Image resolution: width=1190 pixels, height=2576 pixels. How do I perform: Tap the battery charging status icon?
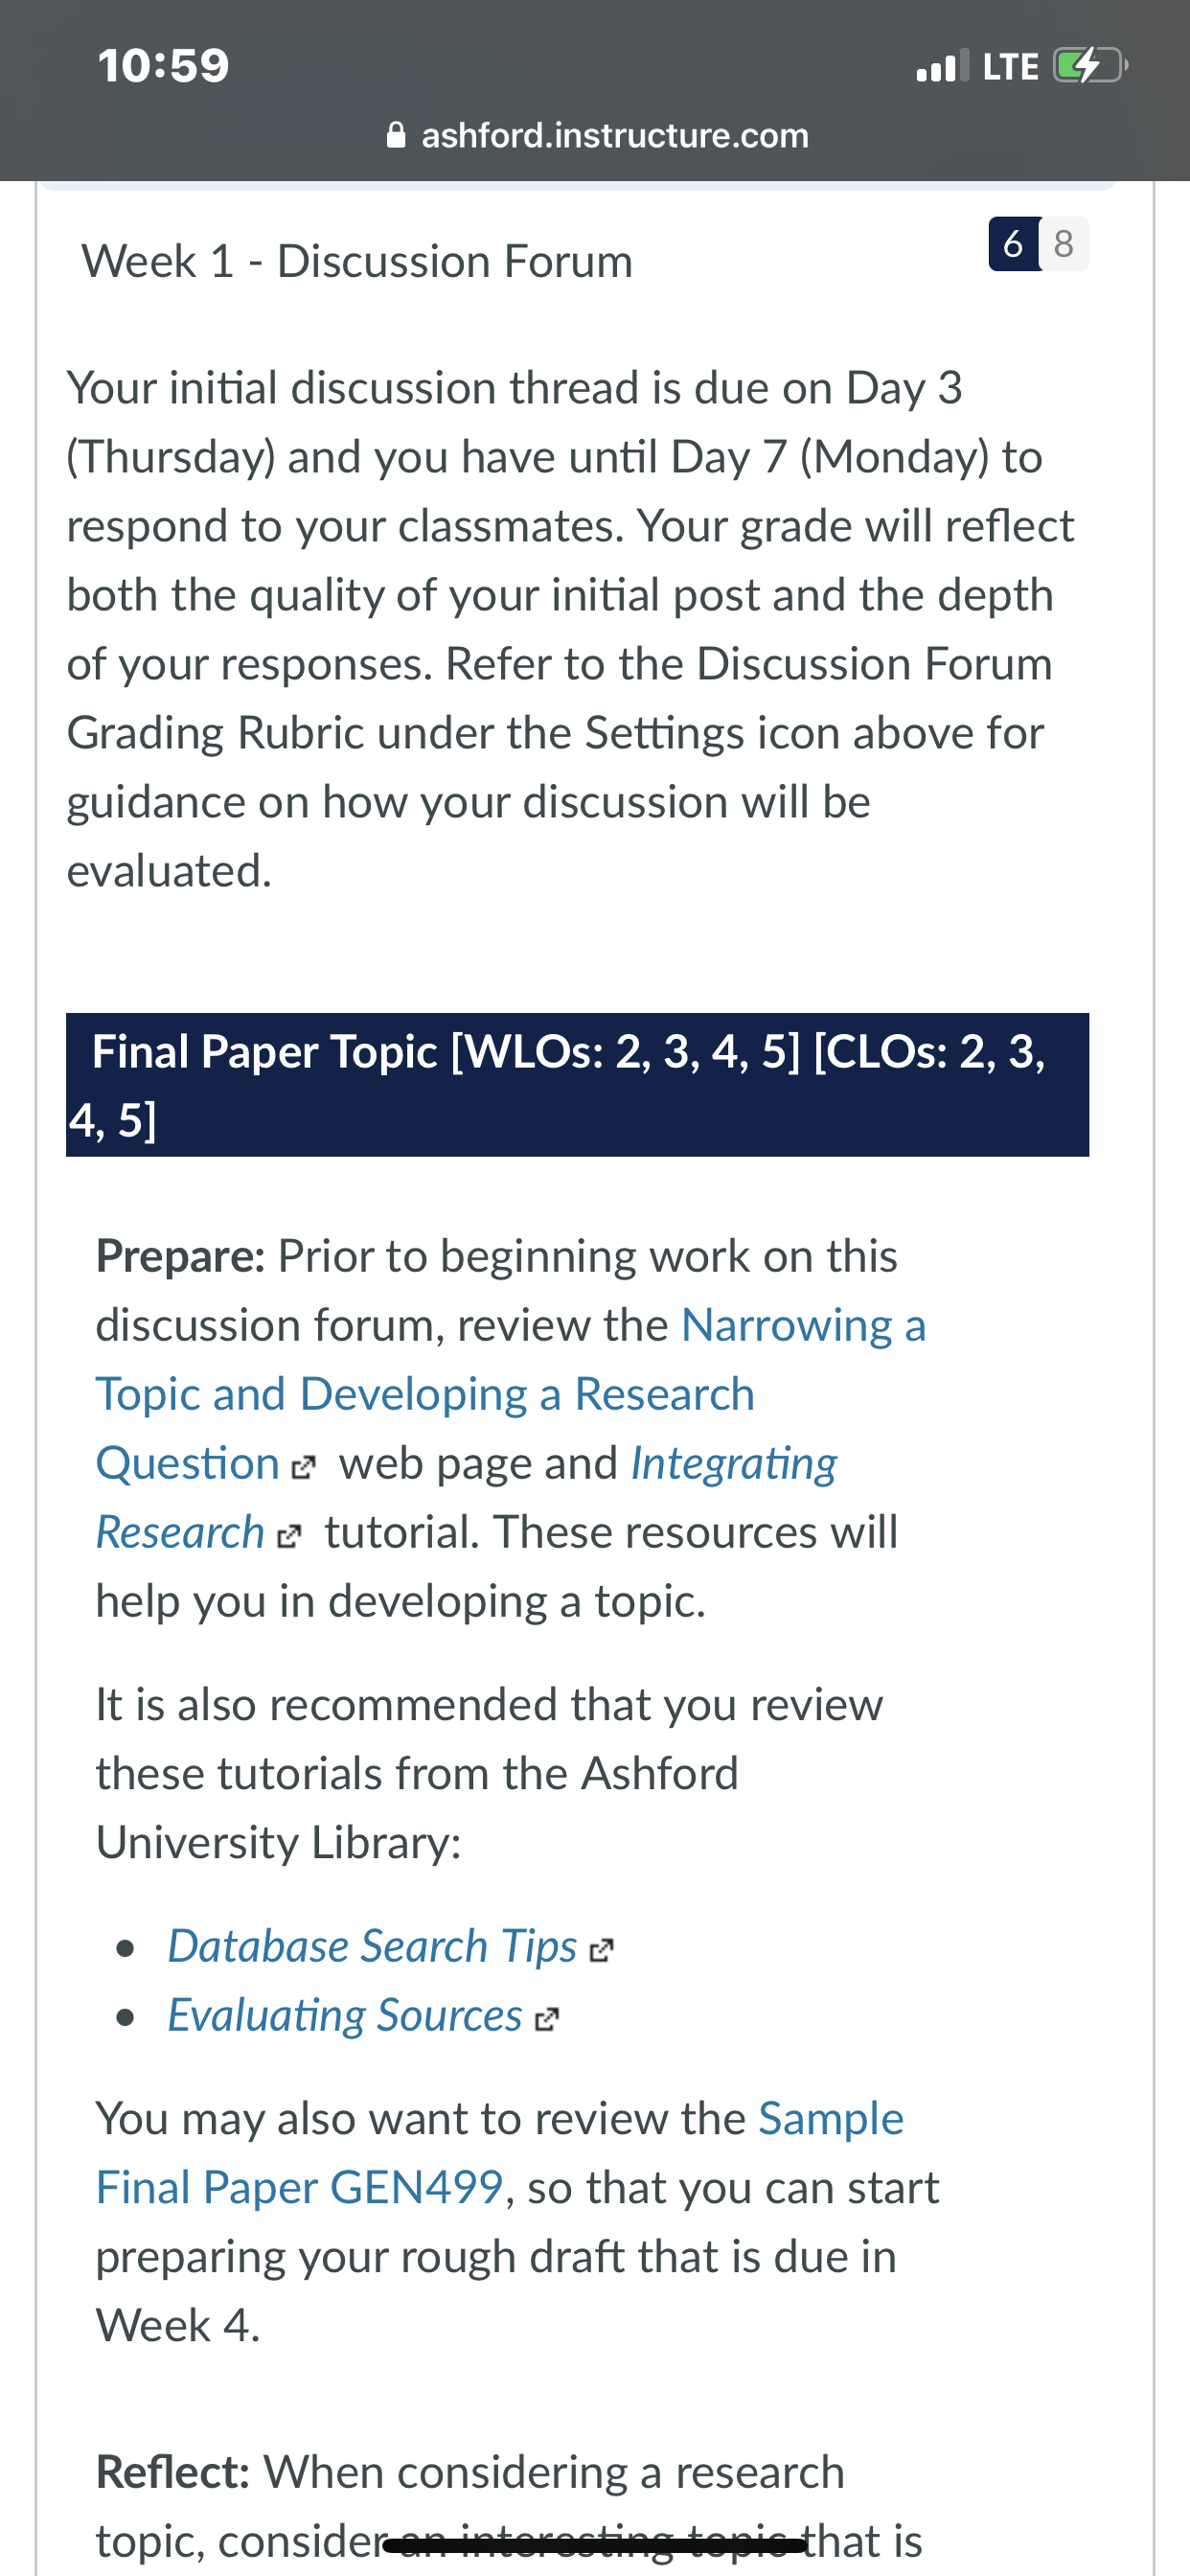coord(1090,66)
